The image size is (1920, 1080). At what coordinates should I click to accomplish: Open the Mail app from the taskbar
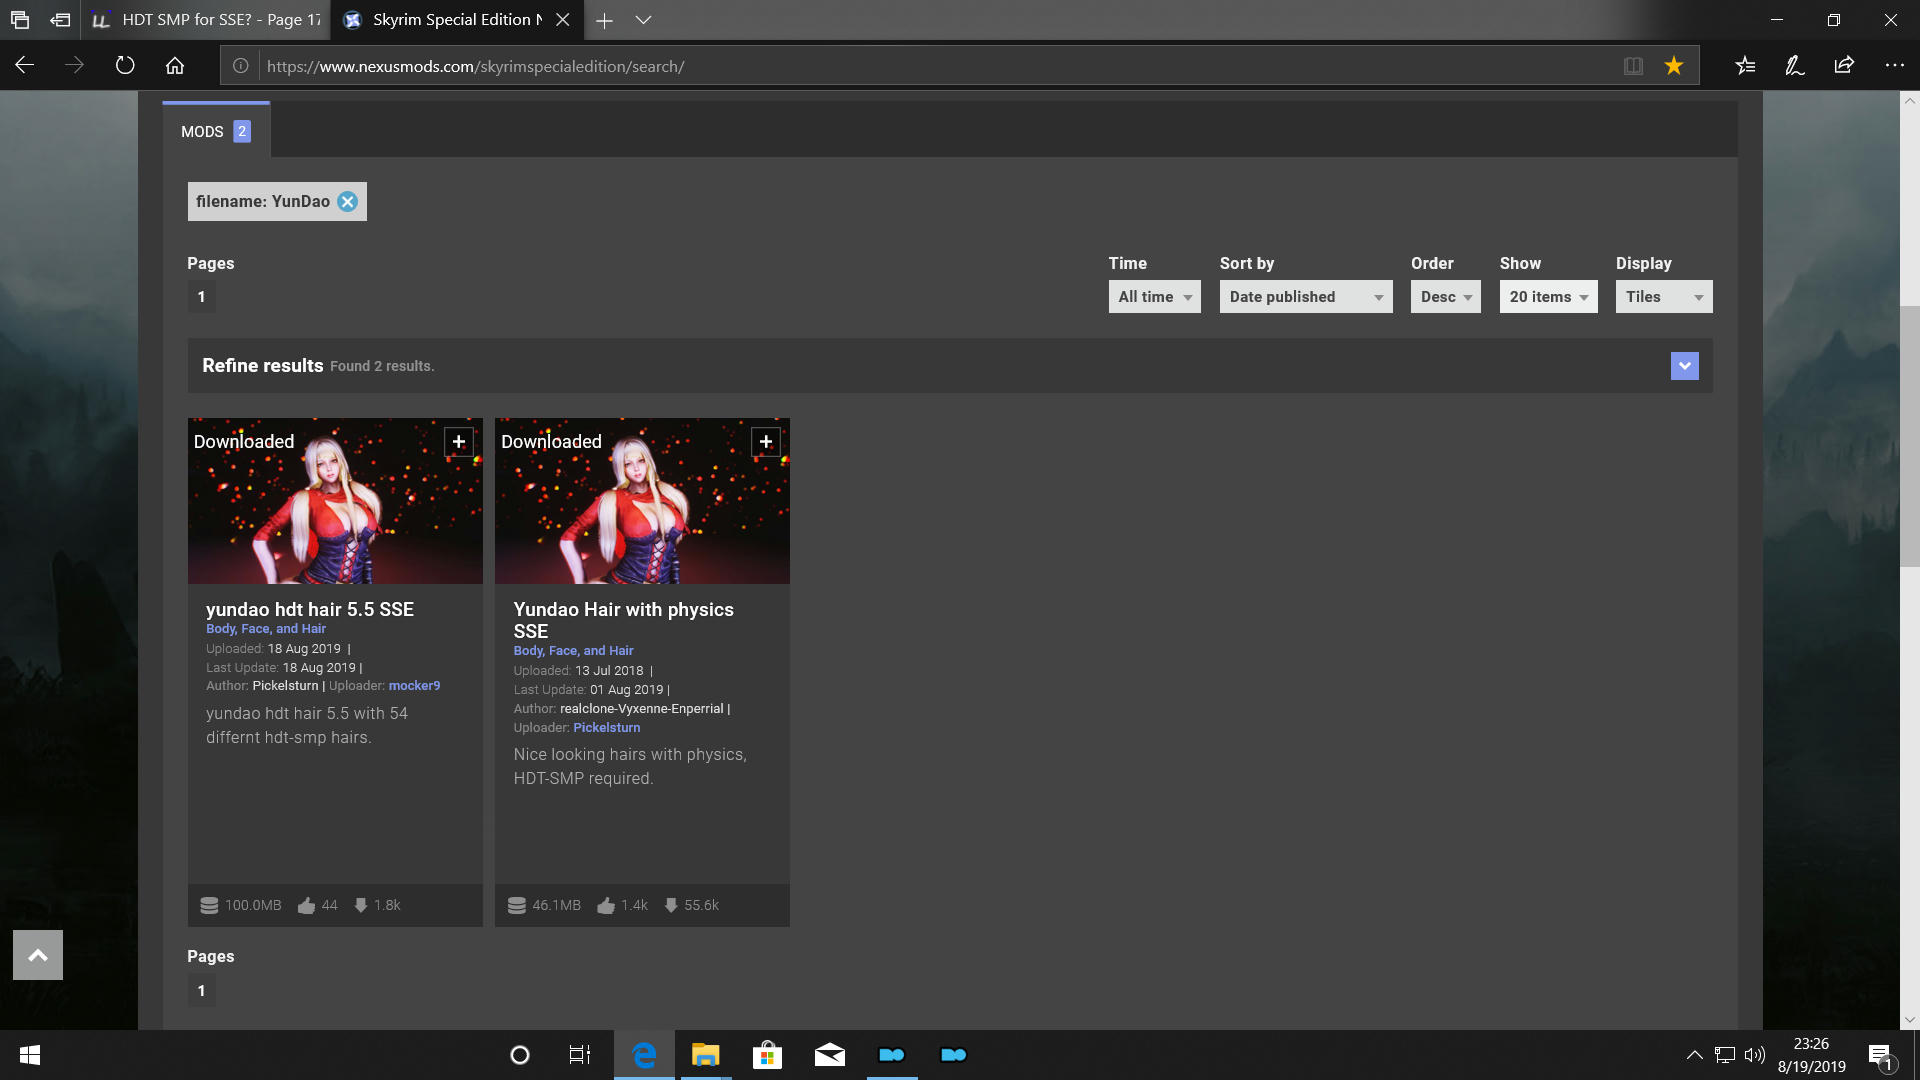[x=829, y=1055]
